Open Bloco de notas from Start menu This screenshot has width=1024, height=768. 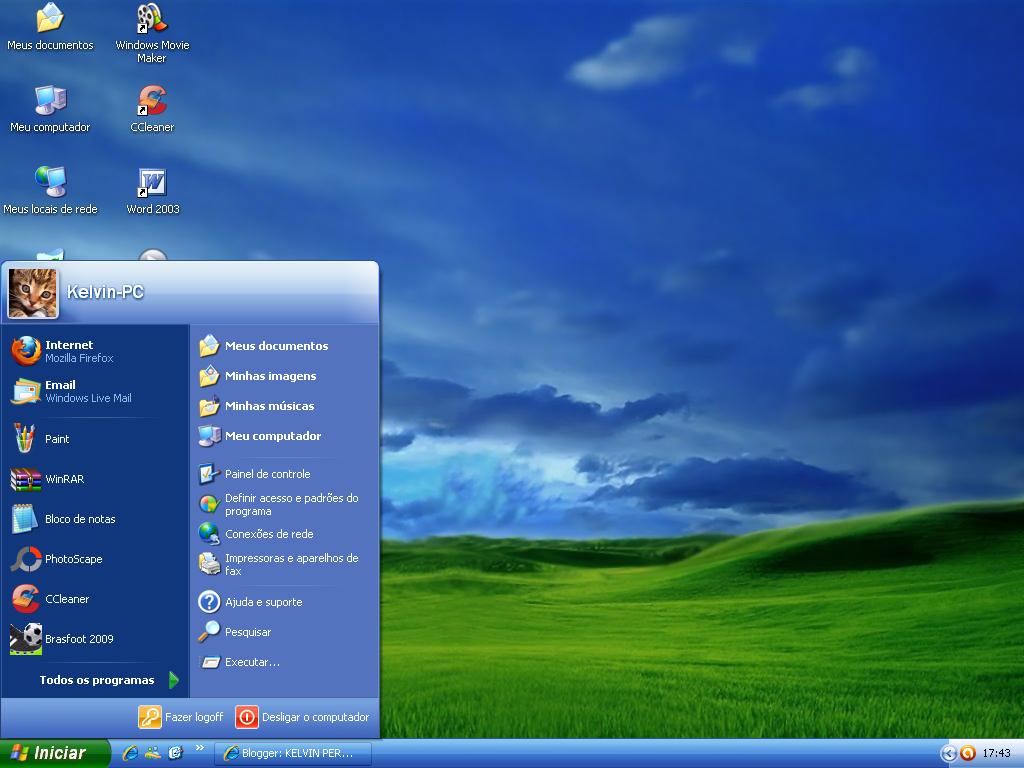(x=95, y=519)
